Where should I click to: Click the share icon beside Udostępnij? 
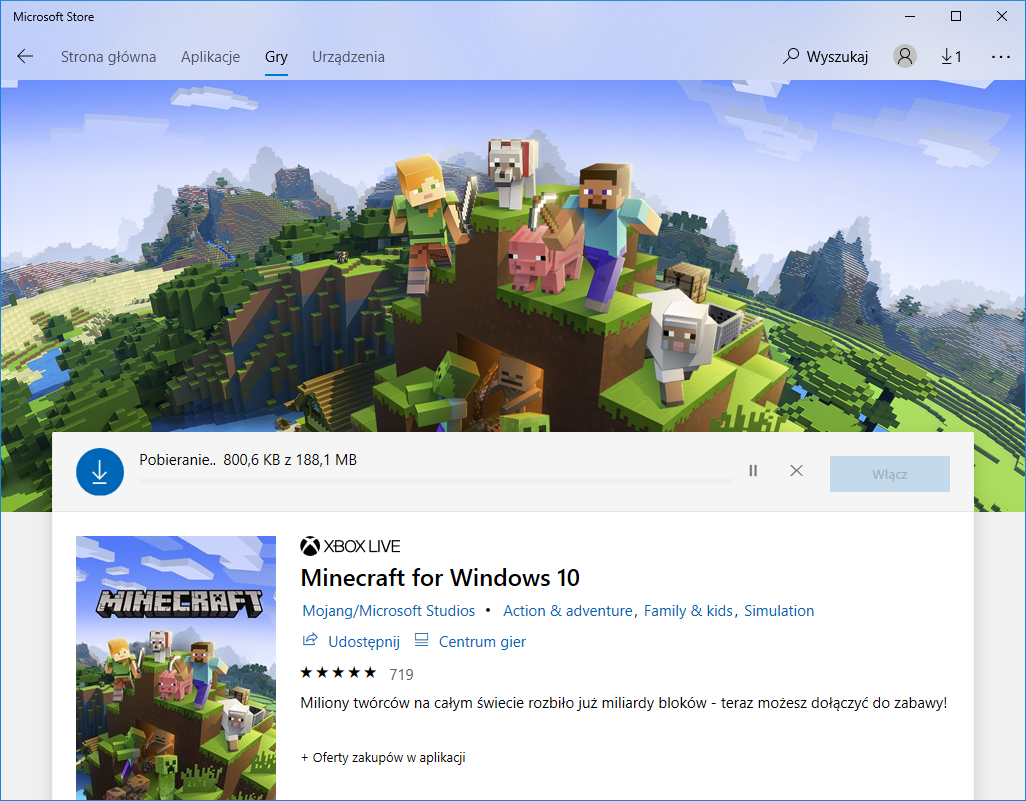pos(310,640)
